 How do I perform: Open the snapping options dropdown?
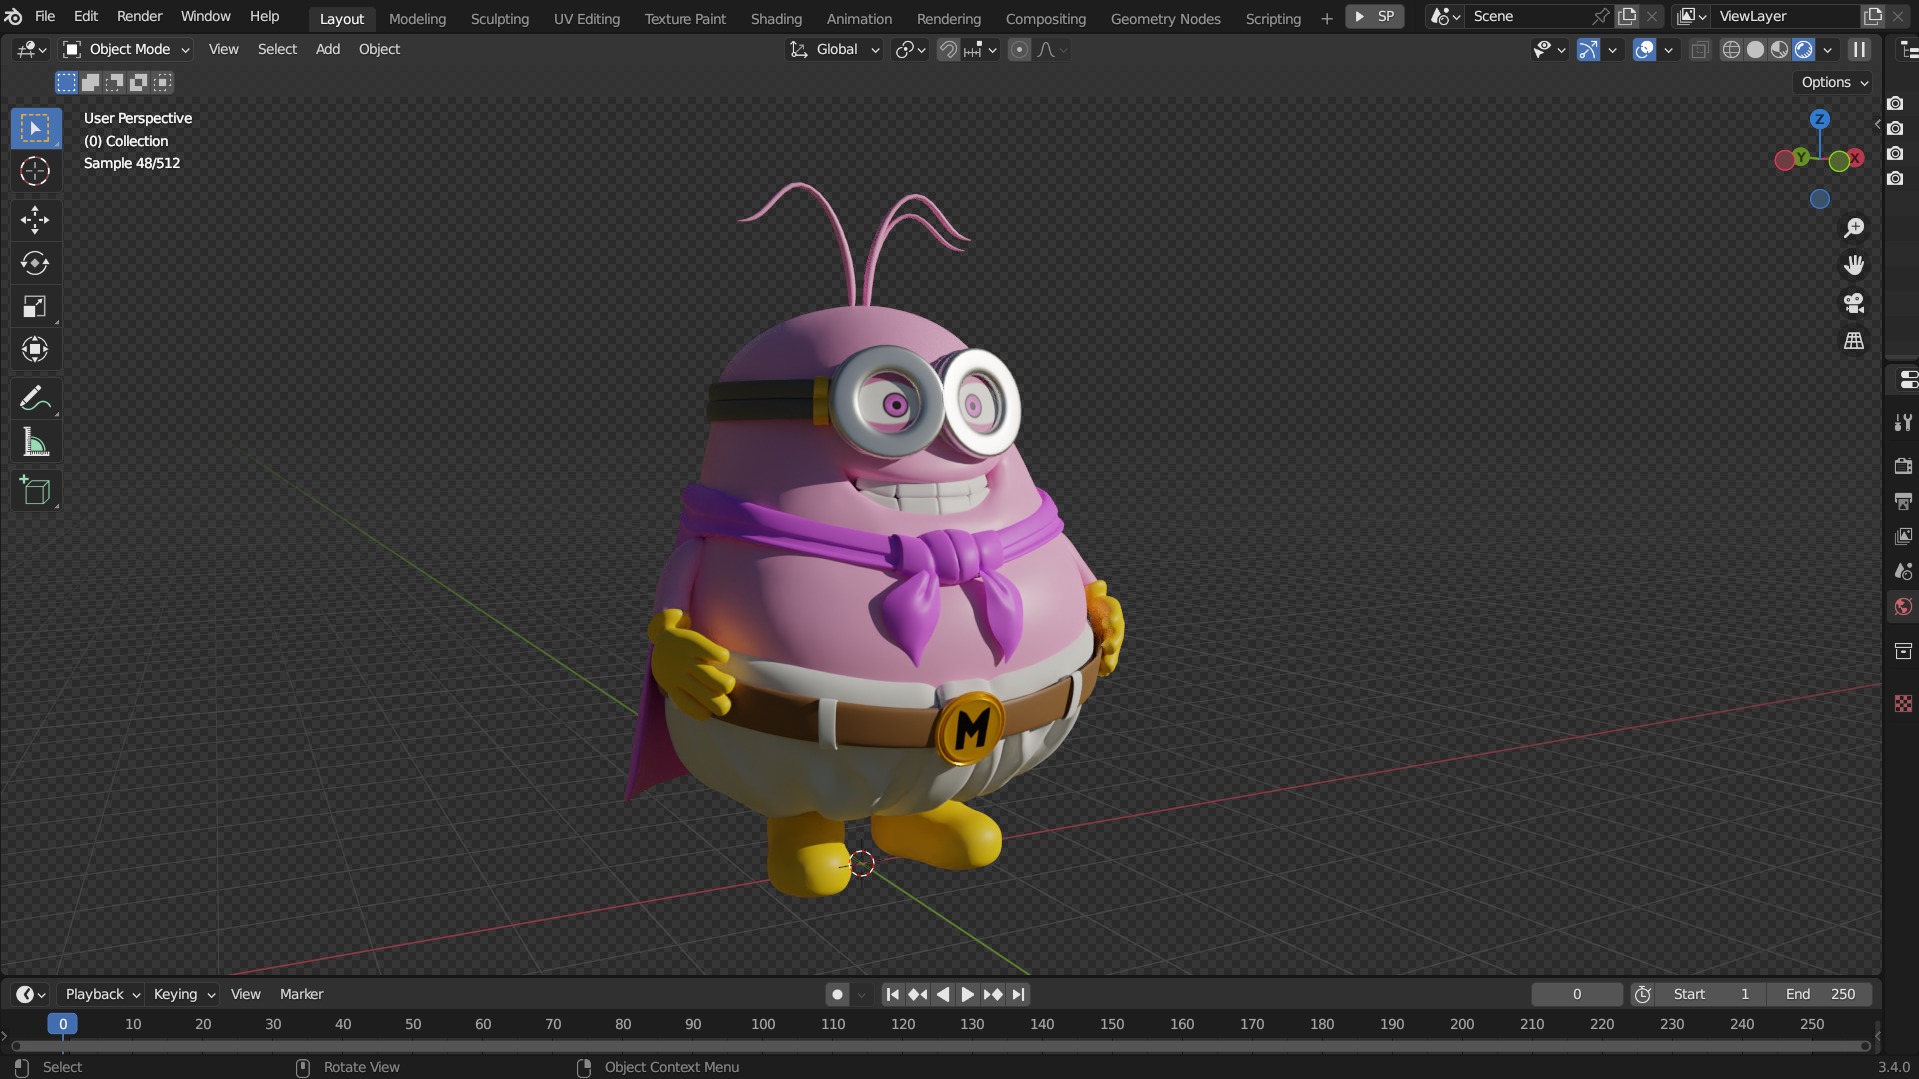(x=981, y=49)
